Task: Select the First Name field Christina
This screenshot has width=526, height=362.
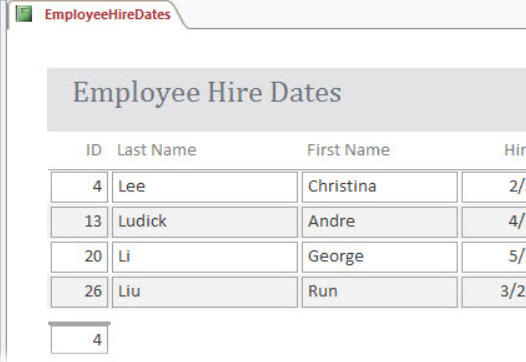Action: [x=379, y=187]
